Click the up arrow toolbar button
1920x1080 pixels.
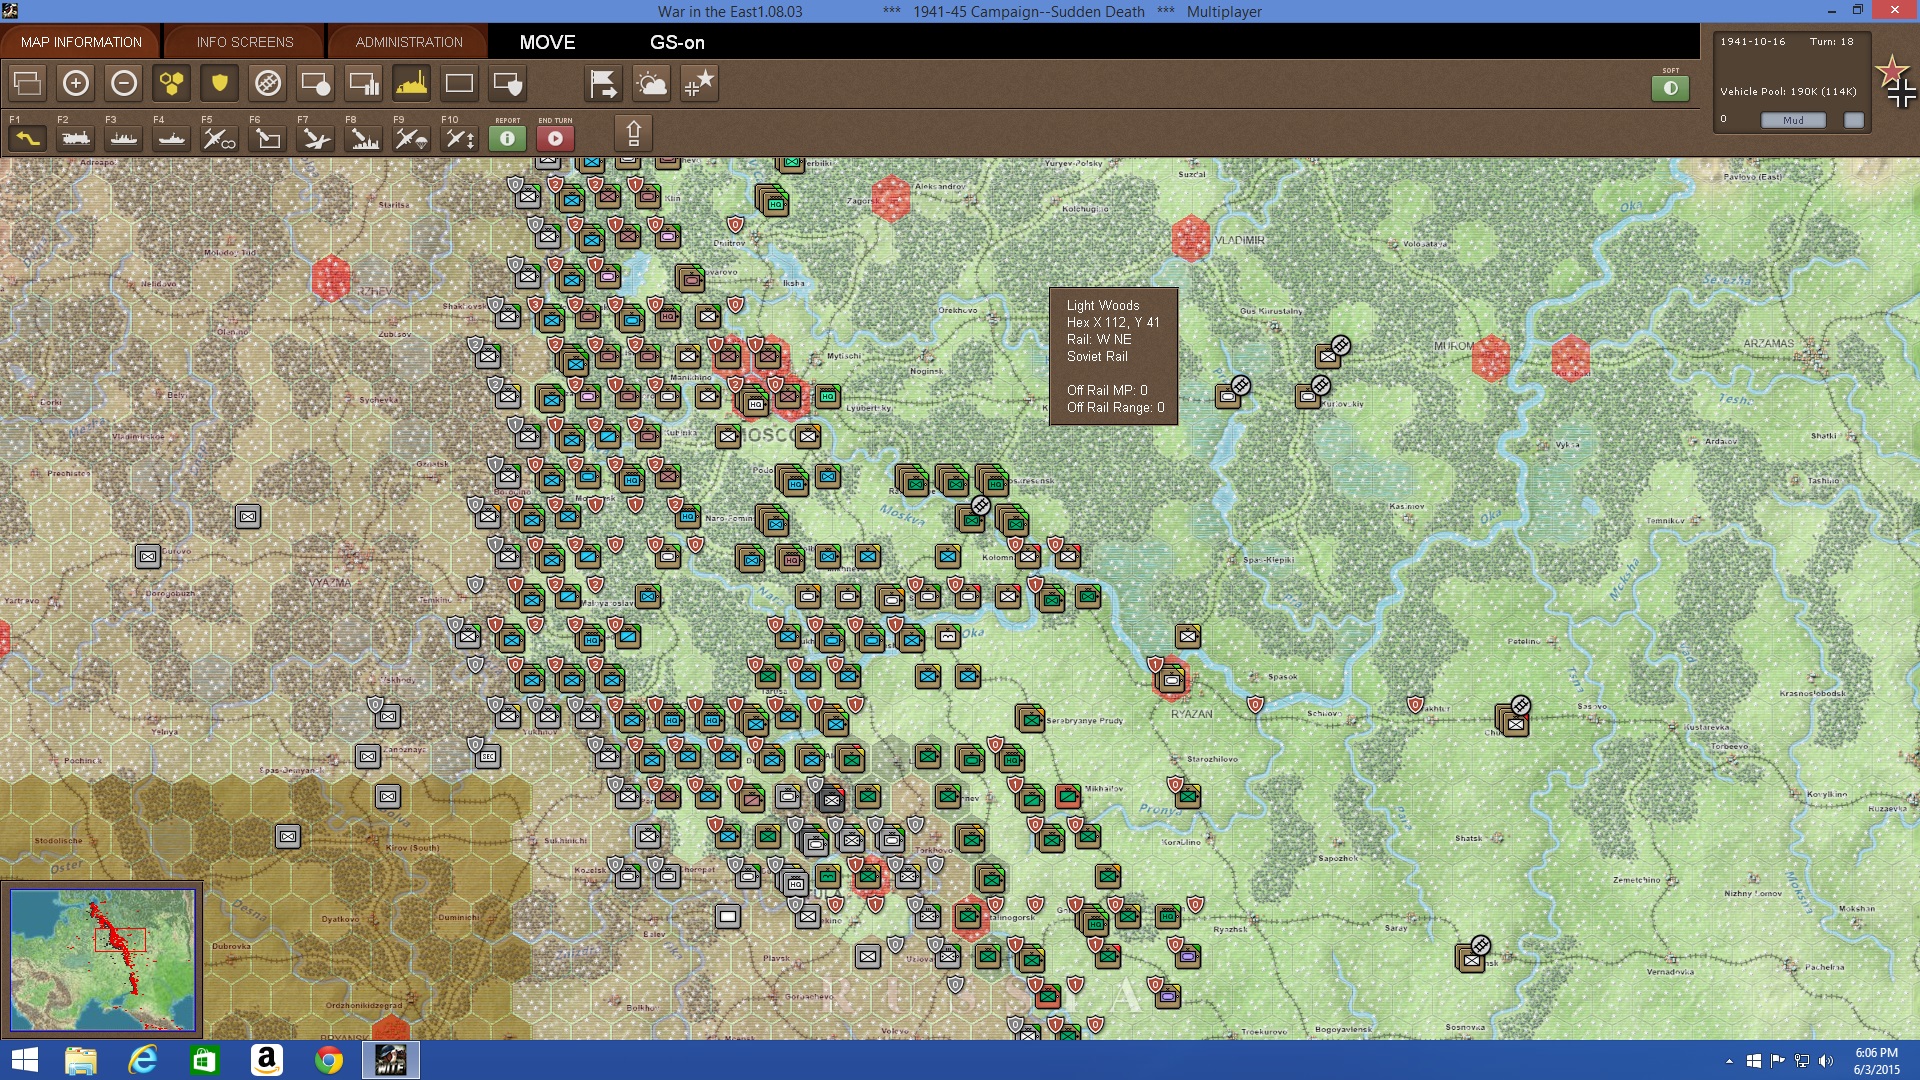[633, 133]
